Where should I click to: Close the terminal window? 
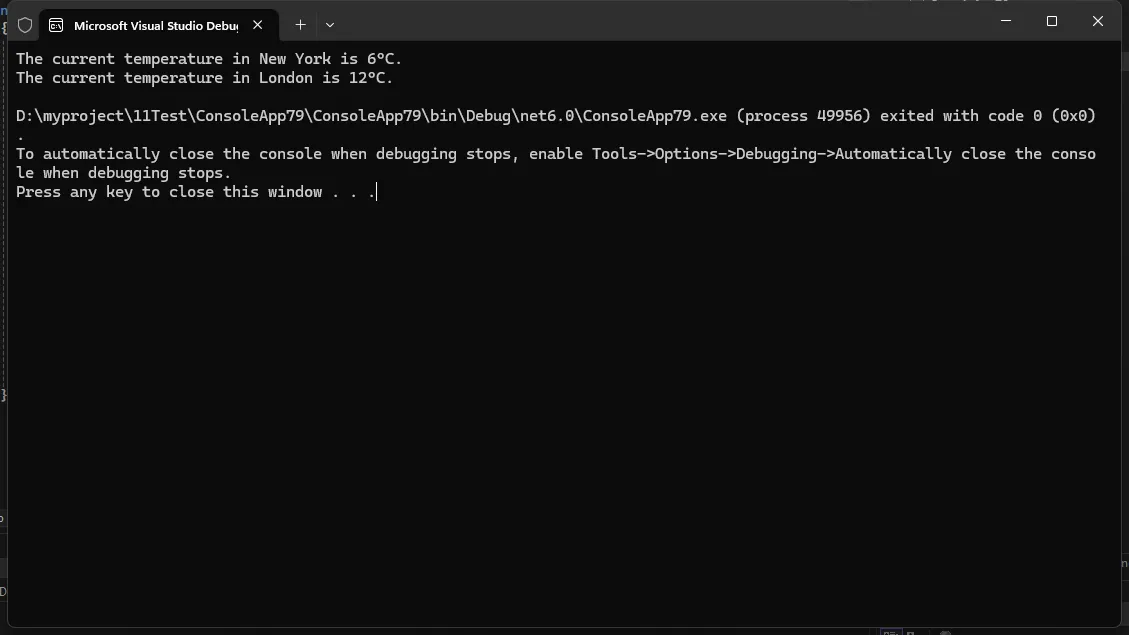tap(1097, 21)
